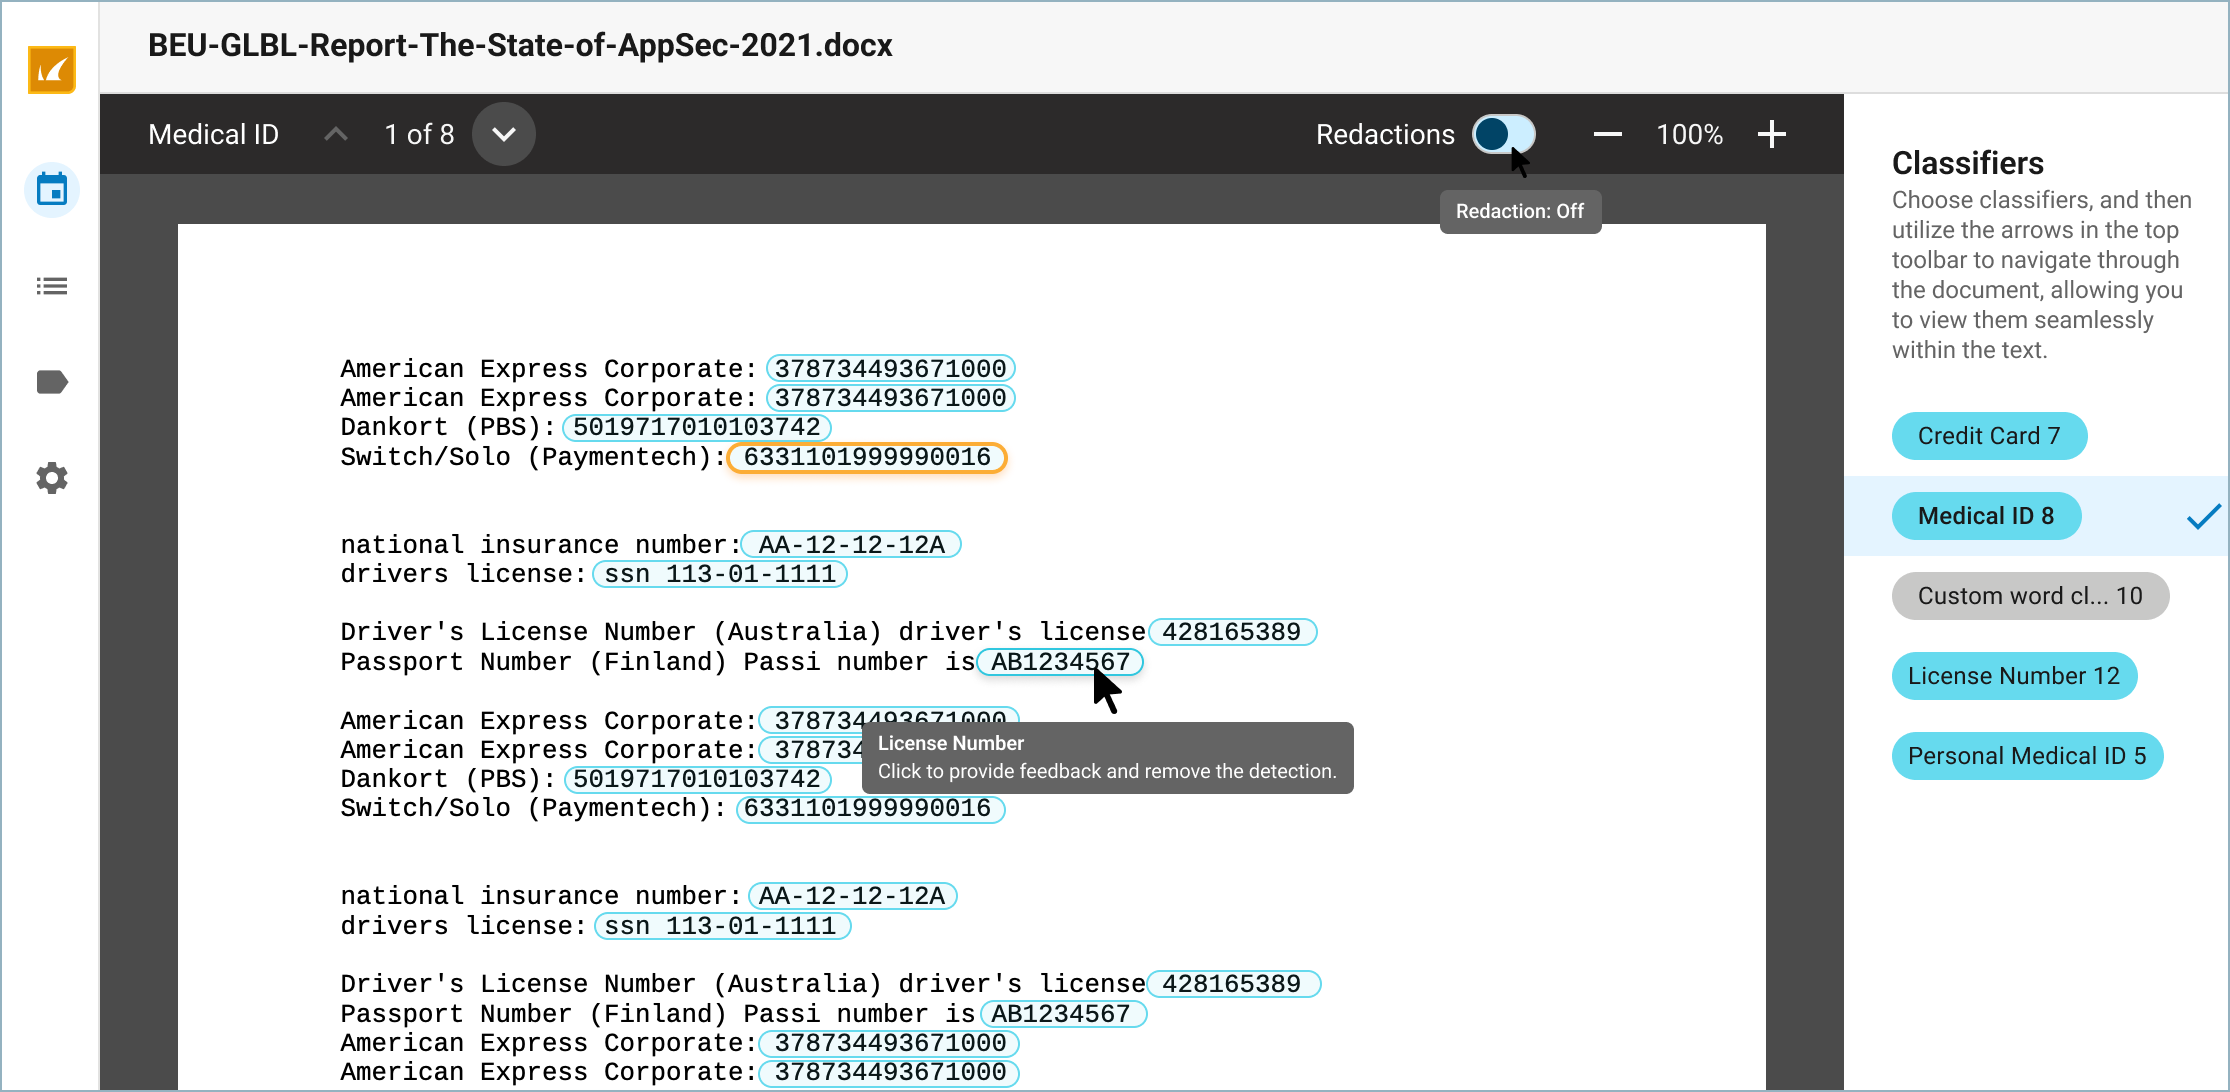Click first ssn 113-01-1111 detection
Screen dimensions: 2230x1092
tap(720, 574)
